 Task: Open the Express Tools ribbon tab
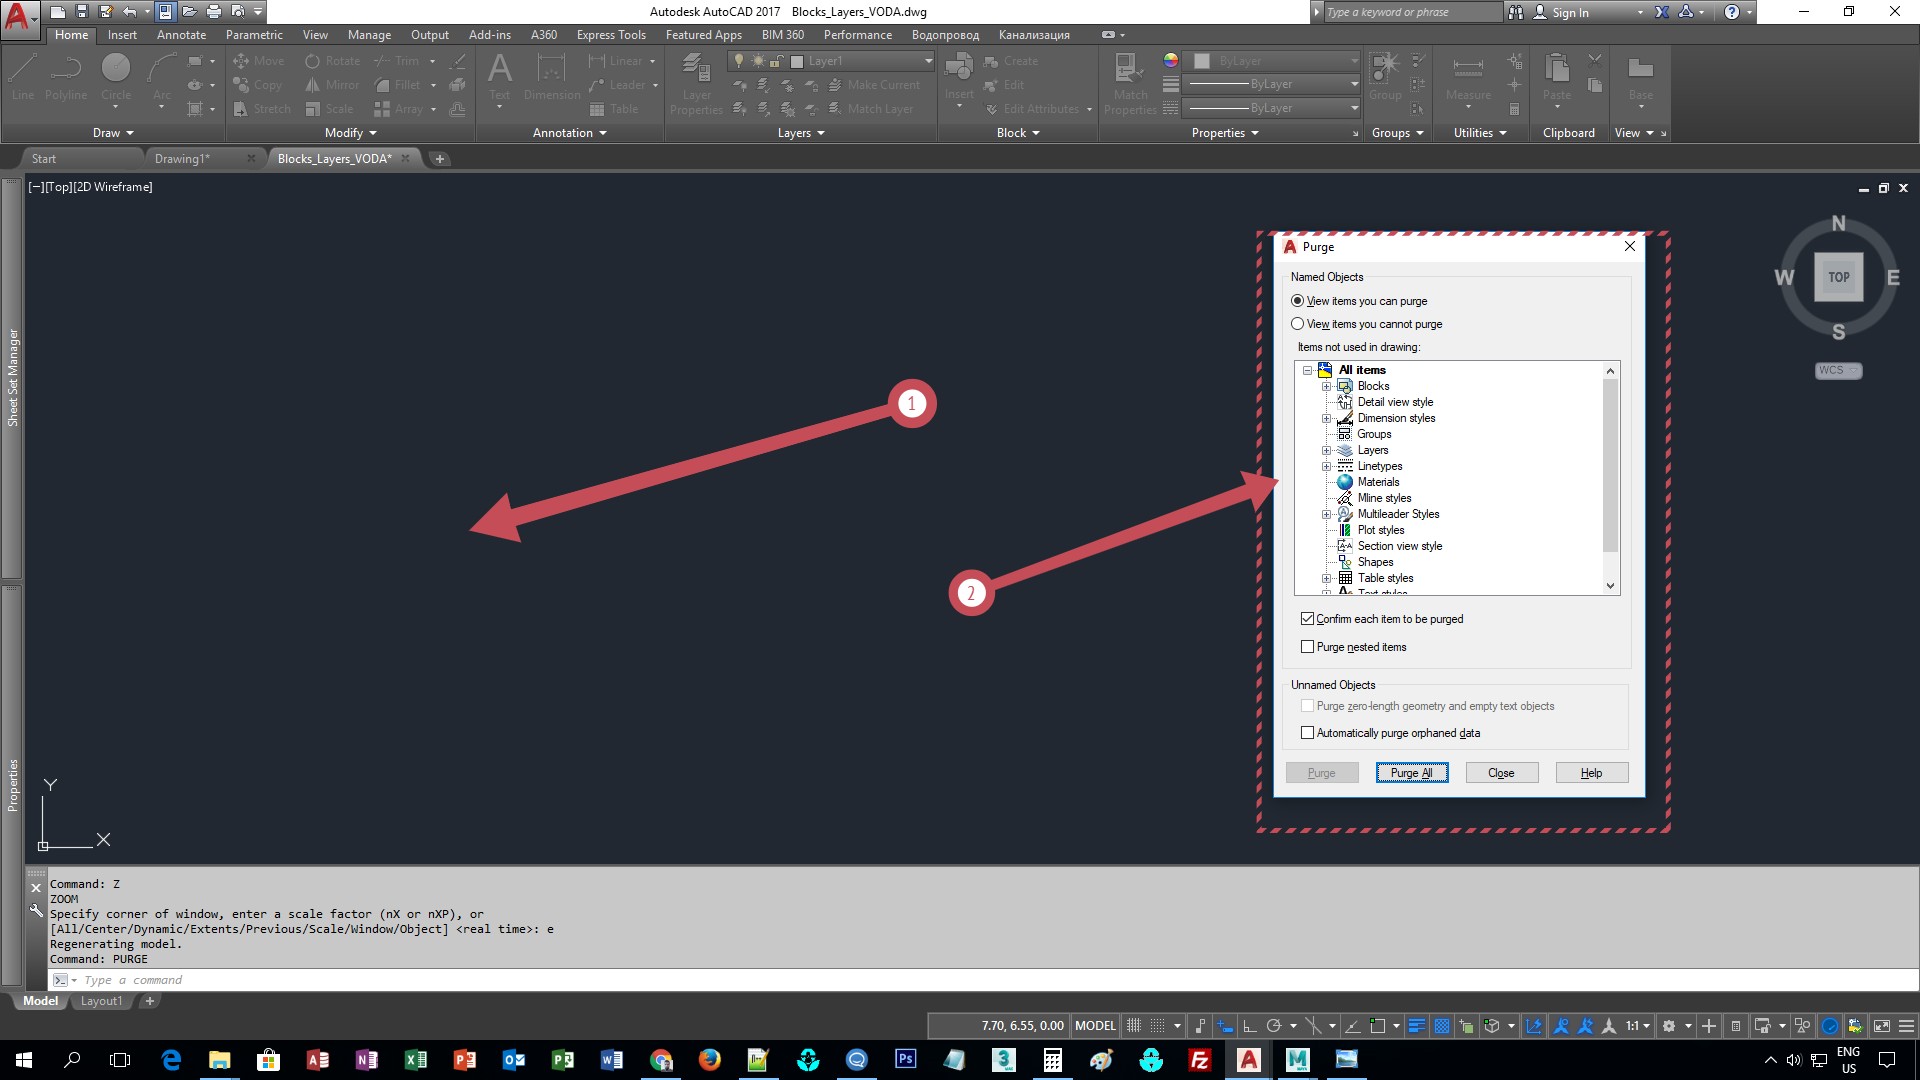tap(610, 35)
